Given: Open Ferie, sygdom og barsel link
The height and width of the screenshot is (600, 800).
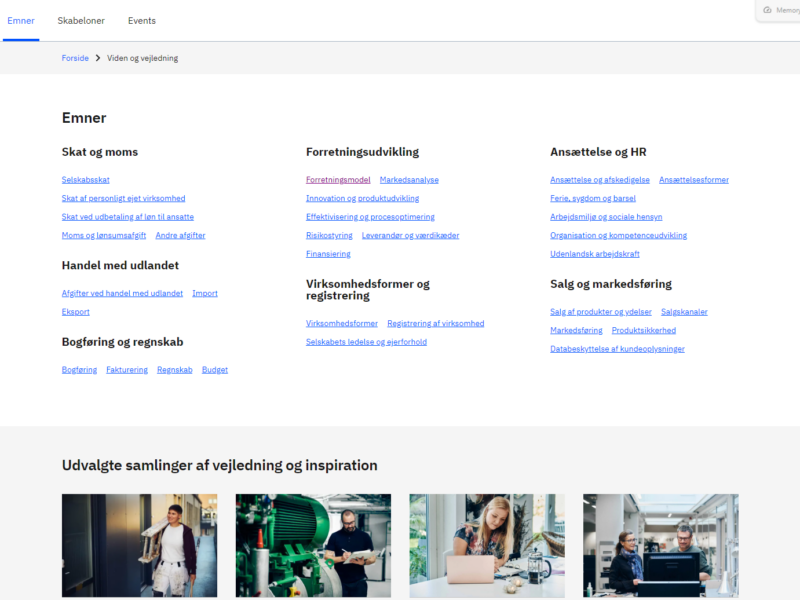Looking at the screenshot, I should click(x=592, y=198).
